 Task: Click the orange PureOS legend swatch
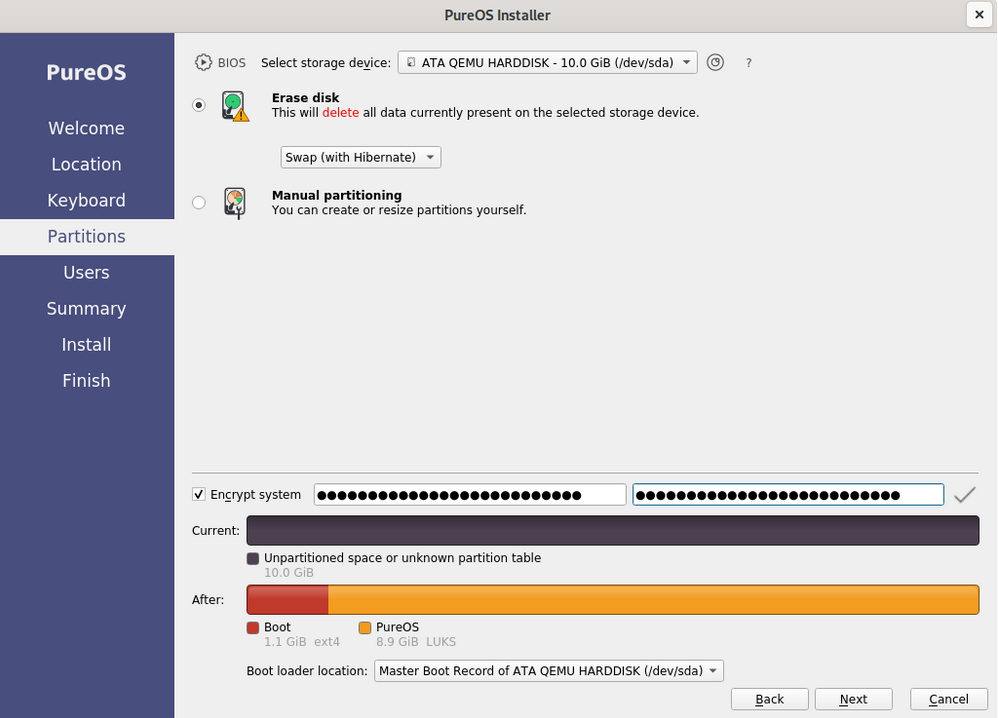(x=365, y=628)
